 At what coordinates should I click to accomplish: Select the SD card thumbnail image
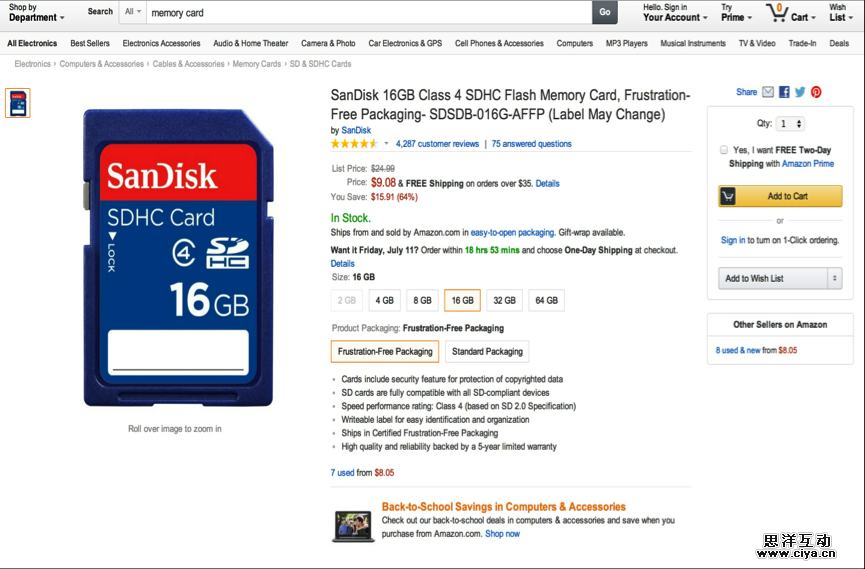[x=18, y=102]
